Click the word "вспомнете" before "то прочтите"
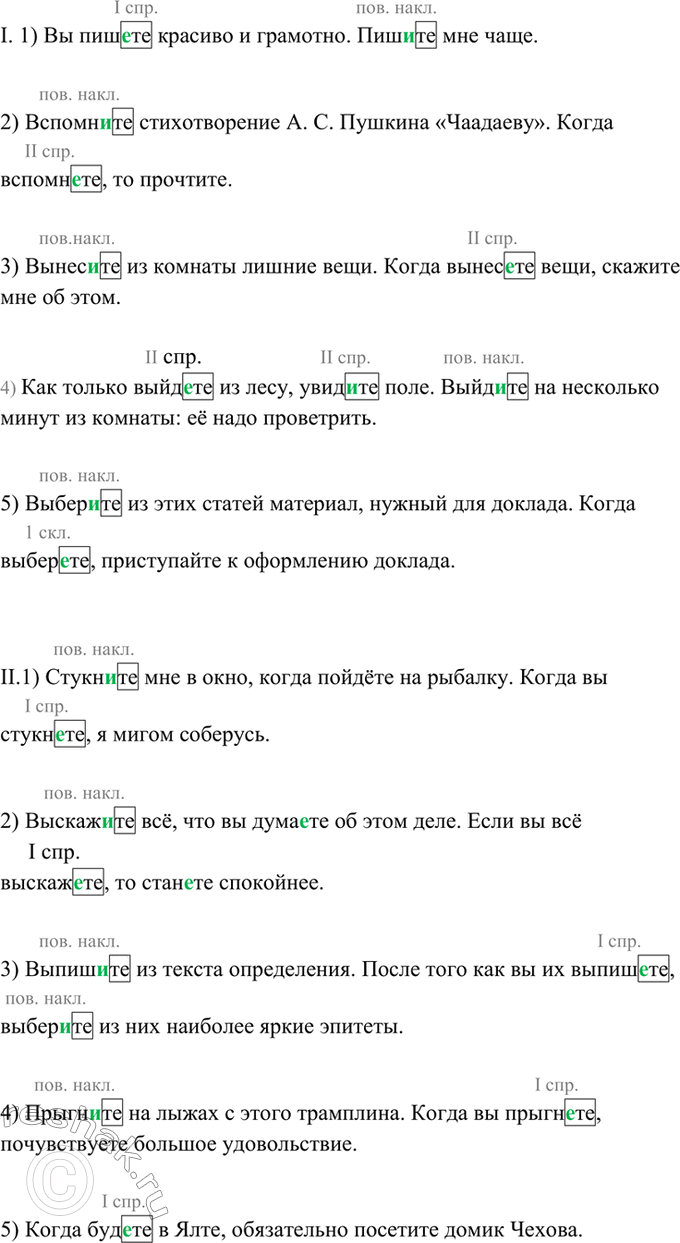This screenshot has width=680, height=1243. [51, 180]
